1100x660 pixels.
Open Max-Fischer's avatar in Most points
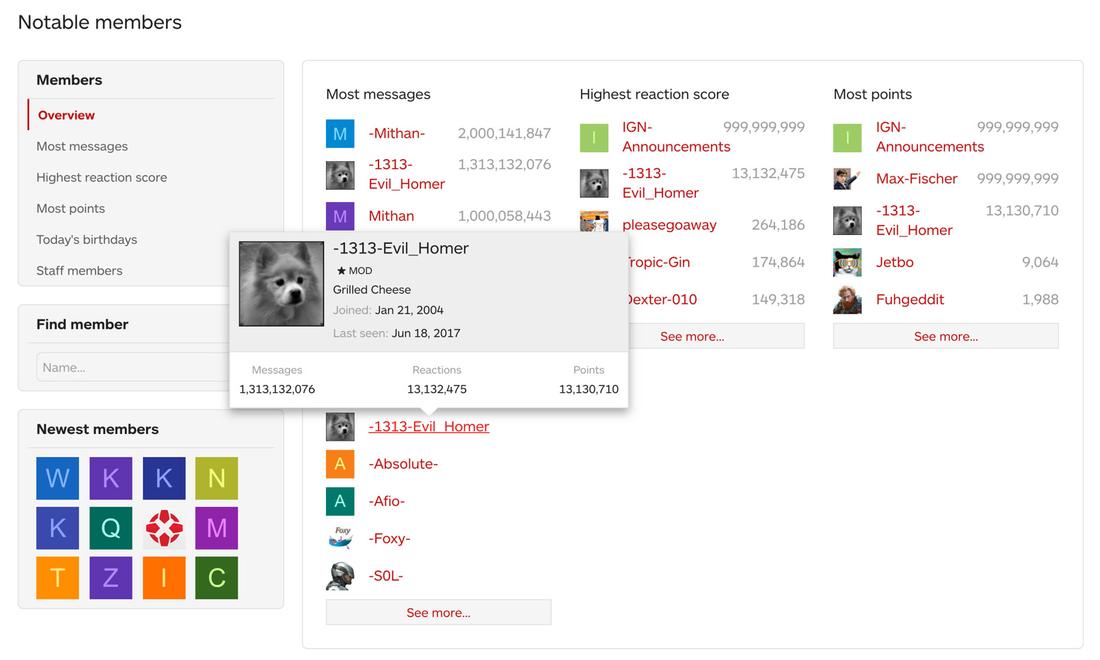click(x=847, y=179)
